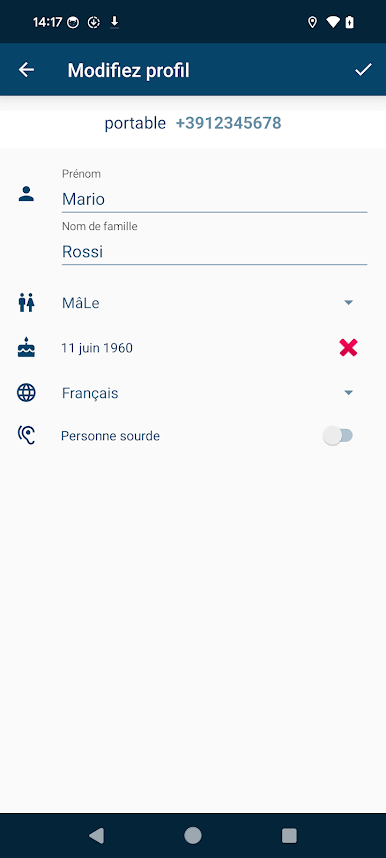
Task: Tap Android home navigation button
Action: pyautogui.click(x=193, y=835)
